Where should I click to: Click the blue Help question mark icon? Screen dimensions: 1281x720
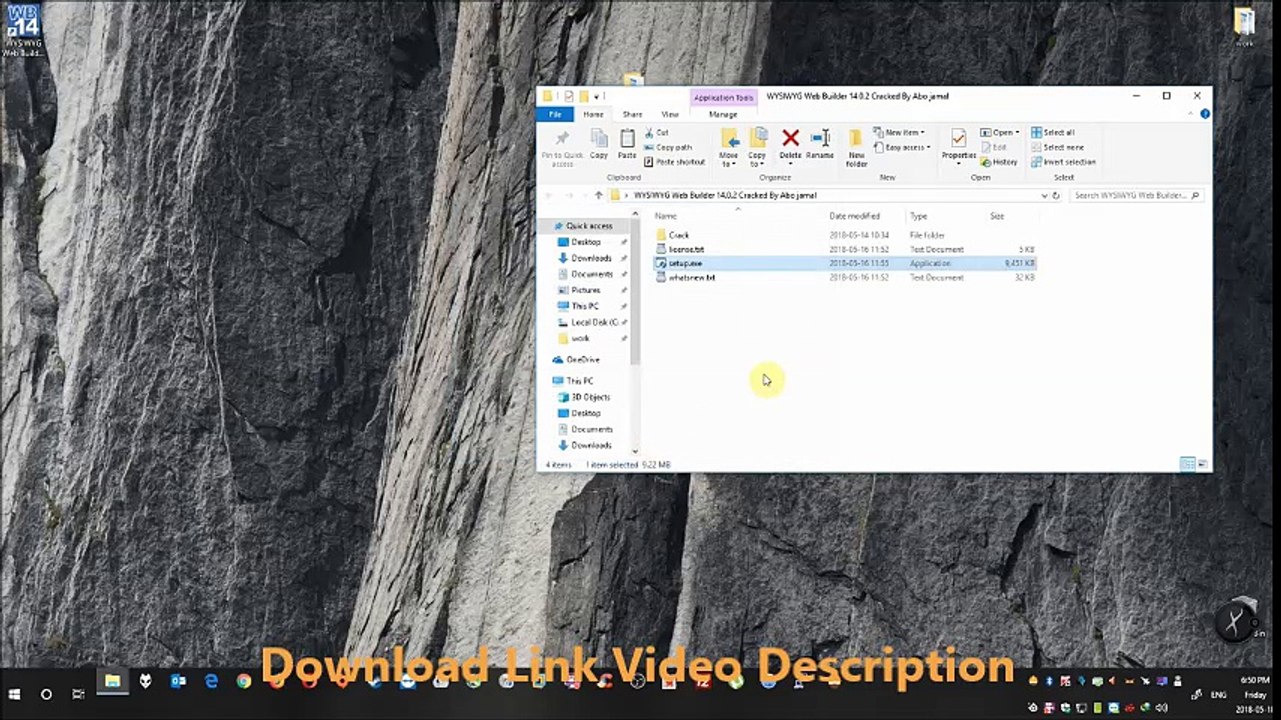pyautogui.click(x=1204, y=114)
